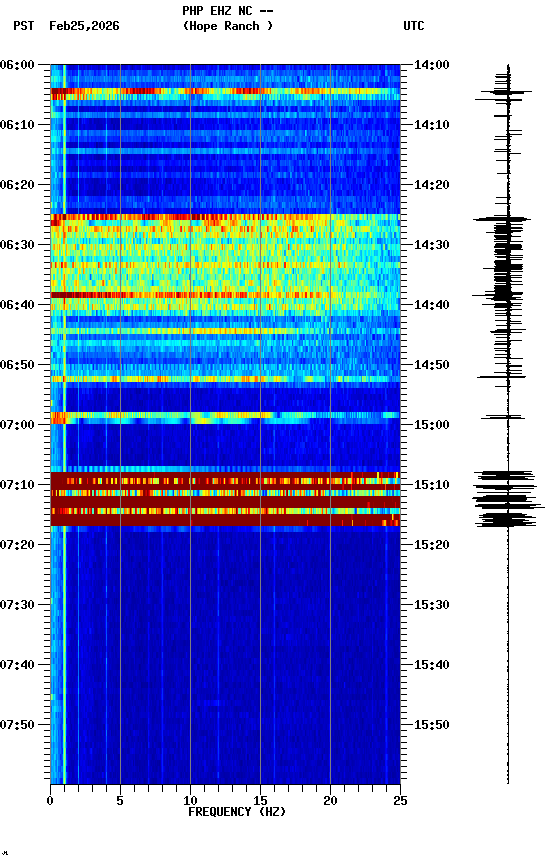Click the 10 Hz frequency axis label
The width and height of the screenshot is (552, 864).
click(x=190, y=801)
